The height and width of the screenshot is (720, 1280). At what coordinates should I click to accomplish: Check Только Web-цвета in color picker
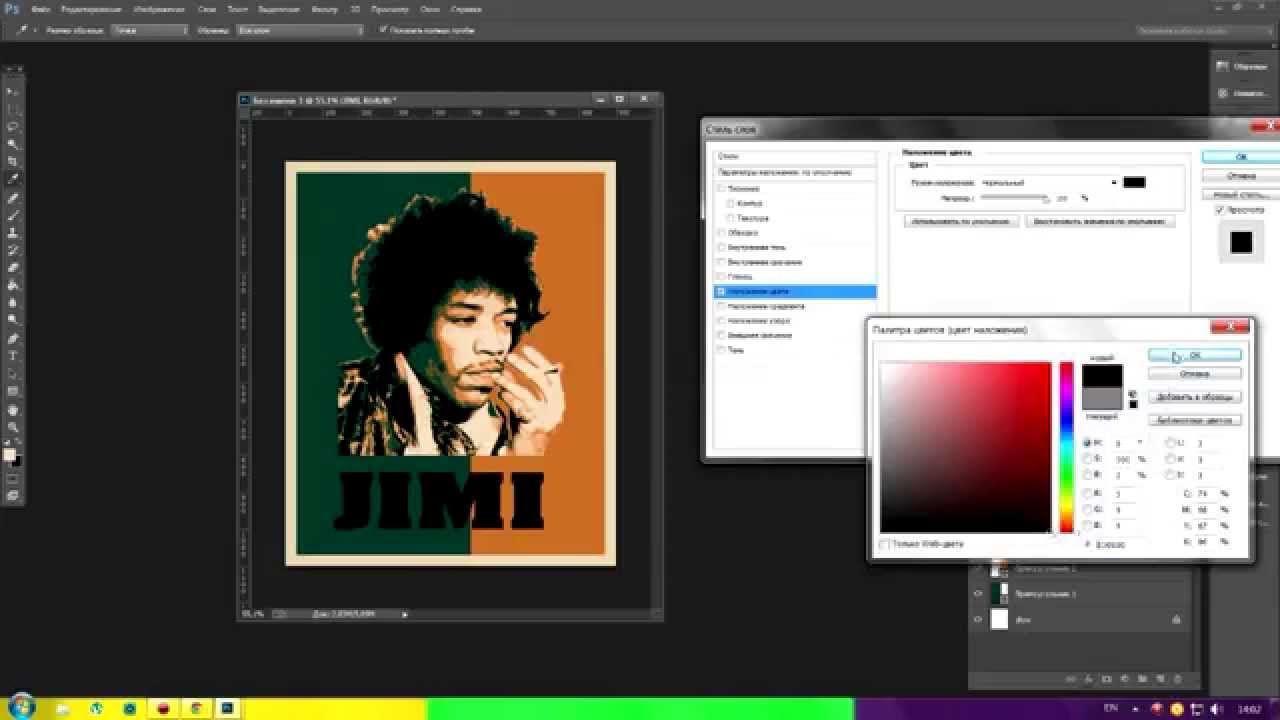tap(884, 544)
